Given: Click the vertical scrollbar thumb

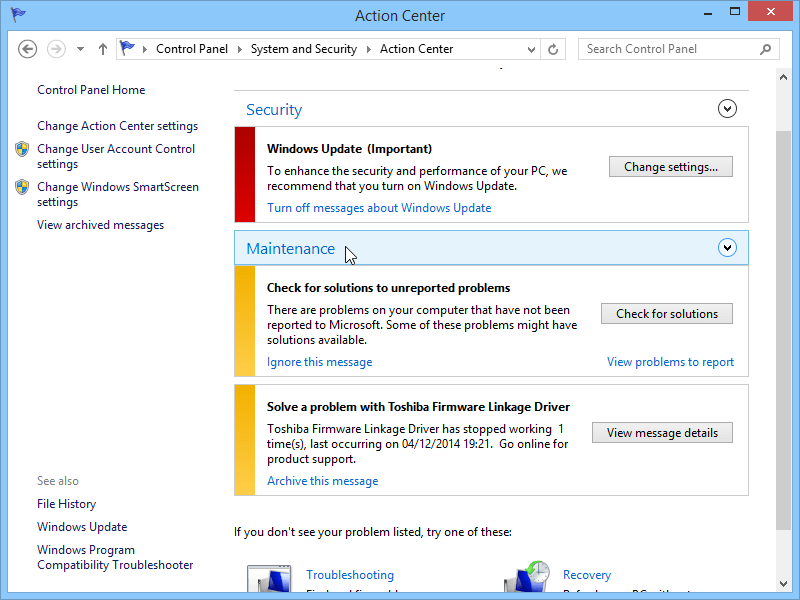Looking at the screenshot, I should (783, 330).
